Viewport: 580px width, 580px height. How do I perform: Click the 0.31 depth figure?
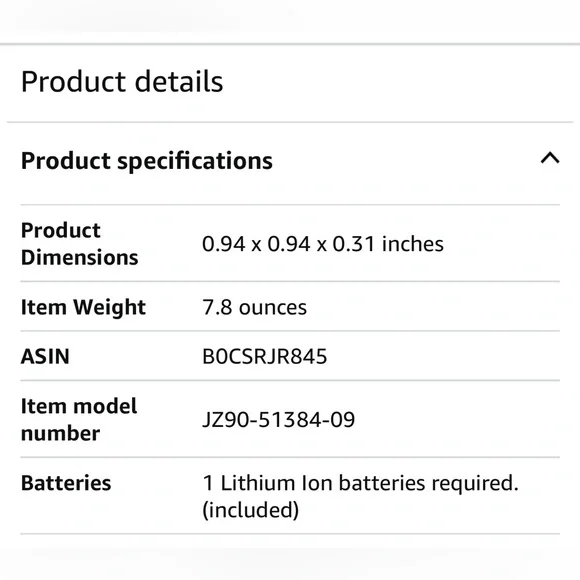[354, 244]
